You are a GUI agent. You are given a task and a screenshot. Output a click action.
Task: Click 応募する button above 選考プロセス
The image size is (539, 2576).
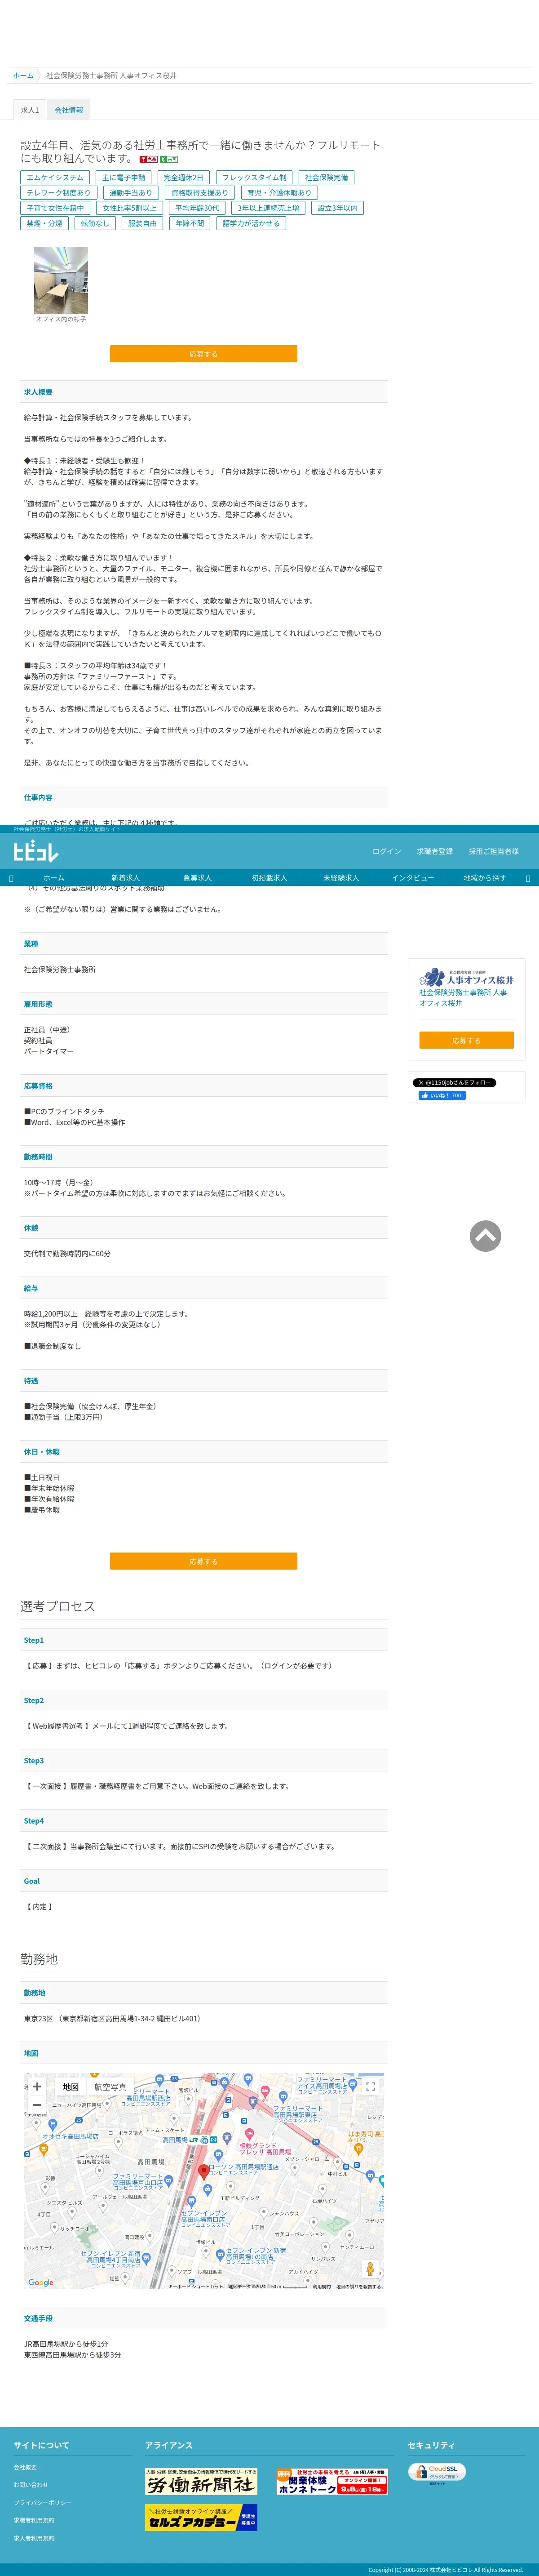click(x=203, y=1561)
